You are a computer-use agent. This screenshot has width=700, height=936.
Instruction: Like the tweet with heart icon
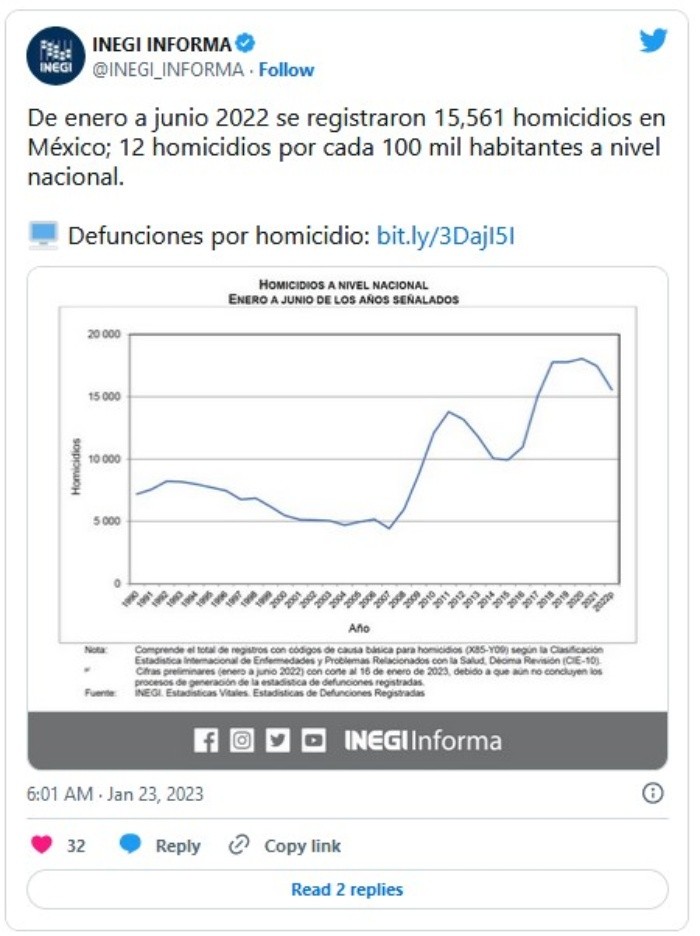(x=42, y=845)
